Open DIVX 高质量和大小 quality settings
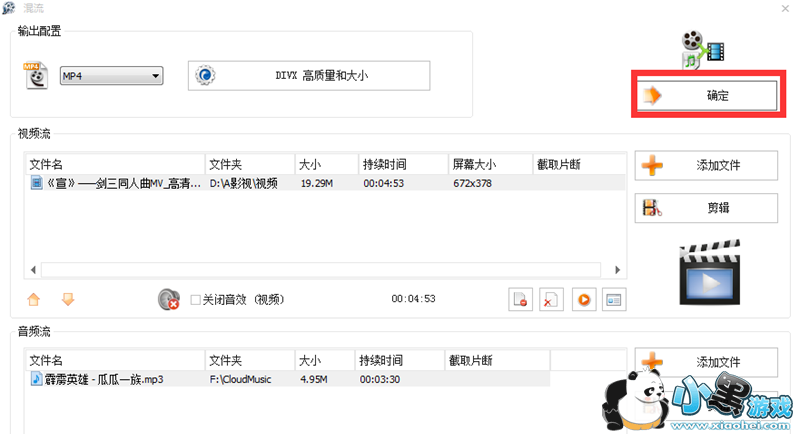 [x=309, y=76]
